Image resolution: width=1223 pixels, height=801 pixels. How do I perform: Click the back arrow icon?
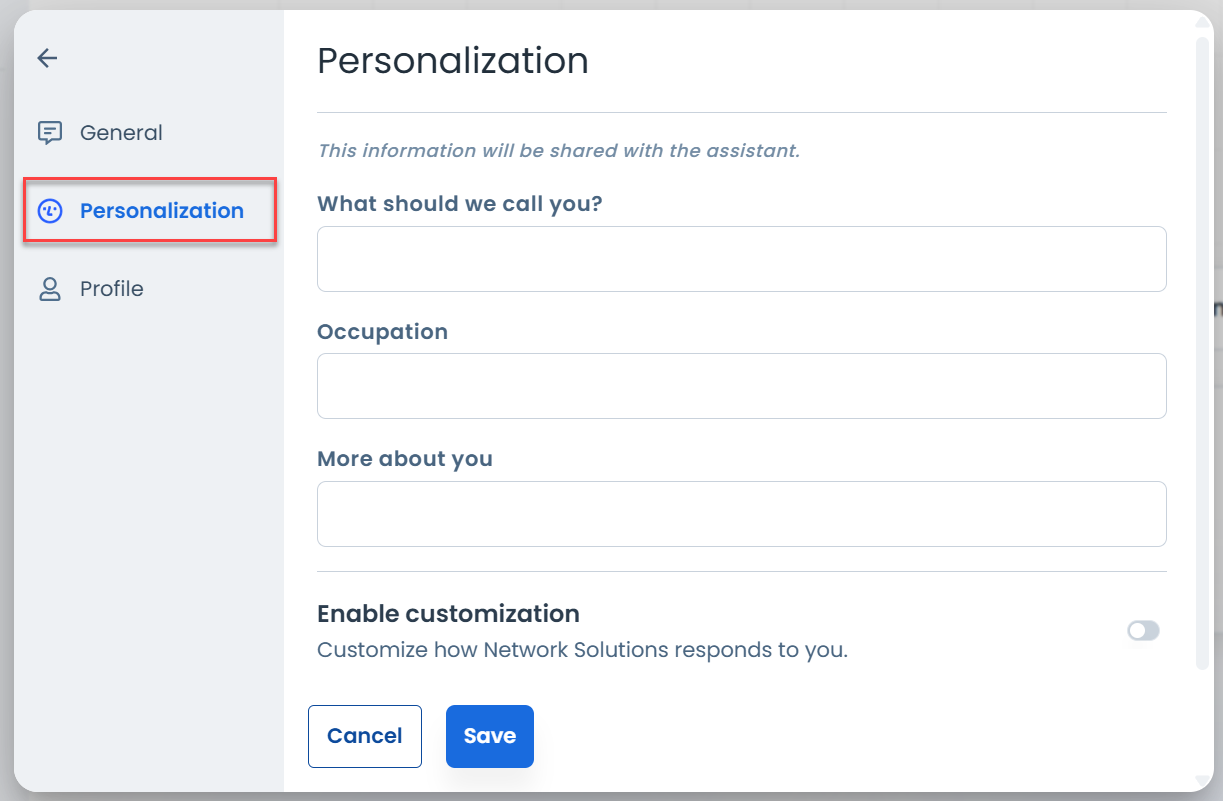47,58
